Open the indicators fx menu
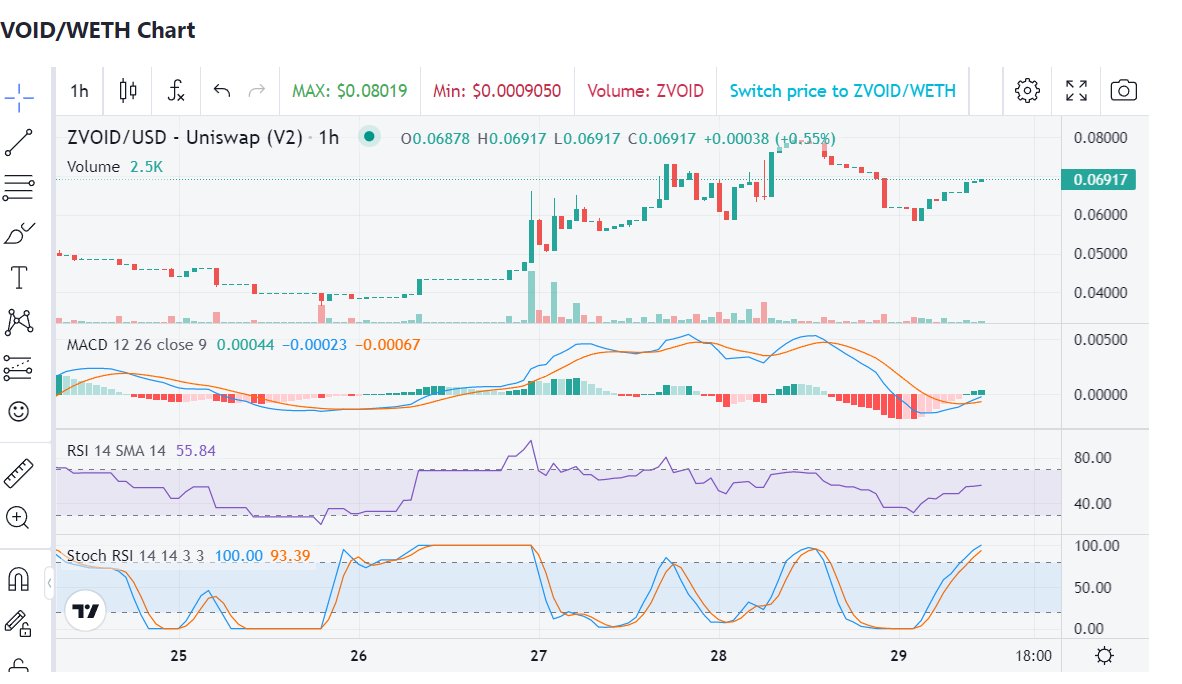Viewport: 1182px width, 684px height. coord(176,91)
